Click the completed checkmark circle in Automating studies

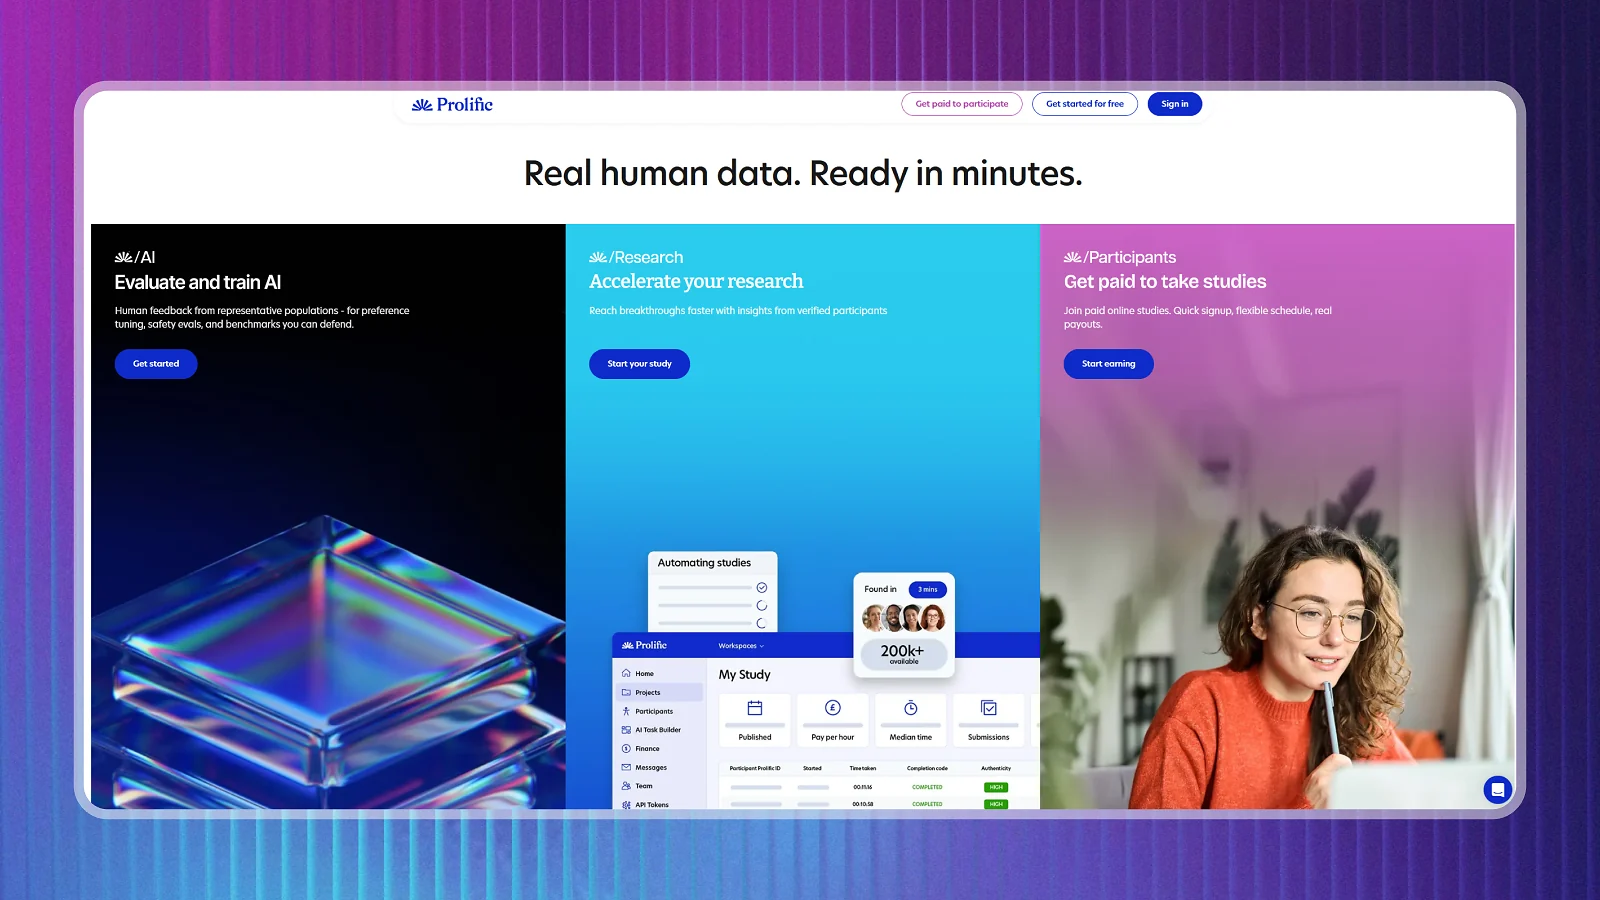pos(762,588)
